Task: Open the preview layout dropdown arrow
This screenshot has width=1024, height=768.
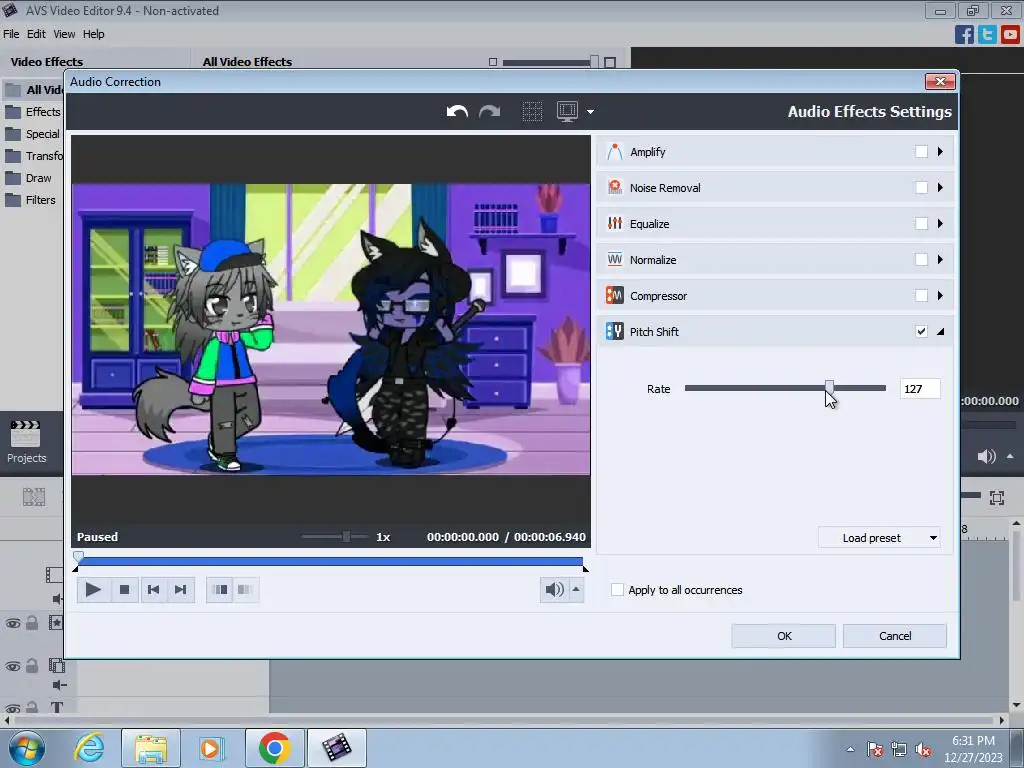Action: pos(590,112)
